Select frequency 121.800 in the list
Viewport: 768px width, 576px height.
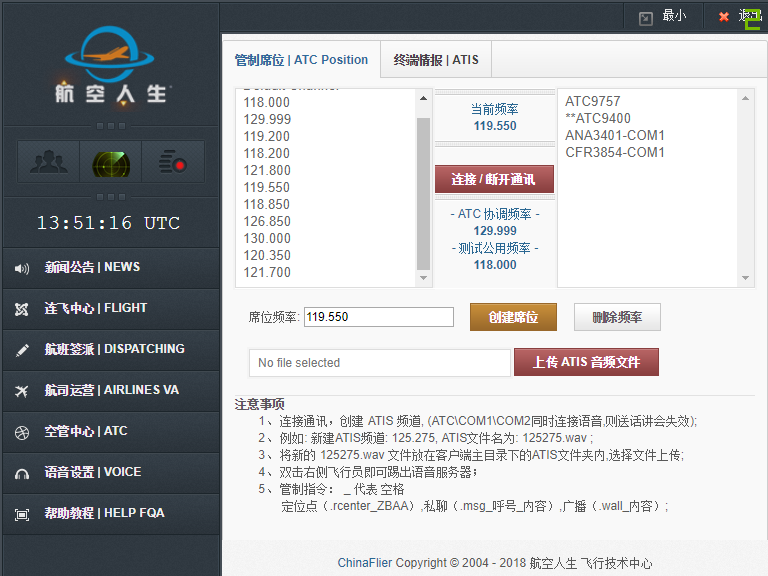coord(267,170)
